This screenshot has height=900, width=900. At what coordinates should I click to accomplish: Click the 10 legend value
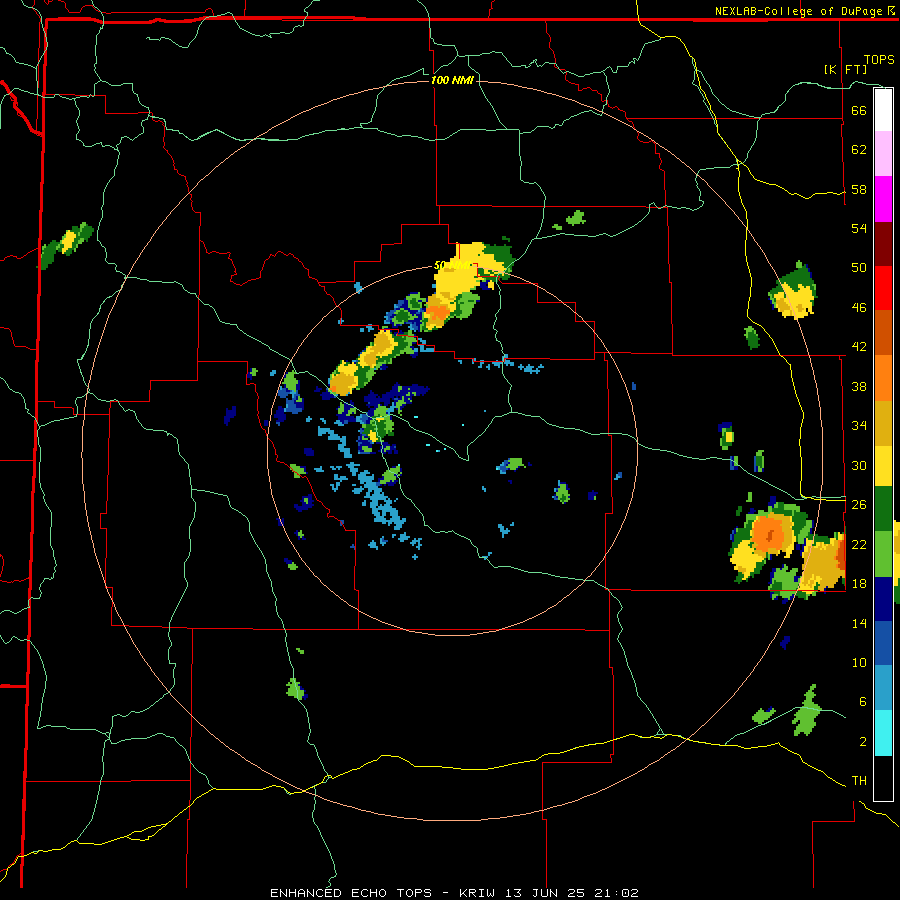859,662
